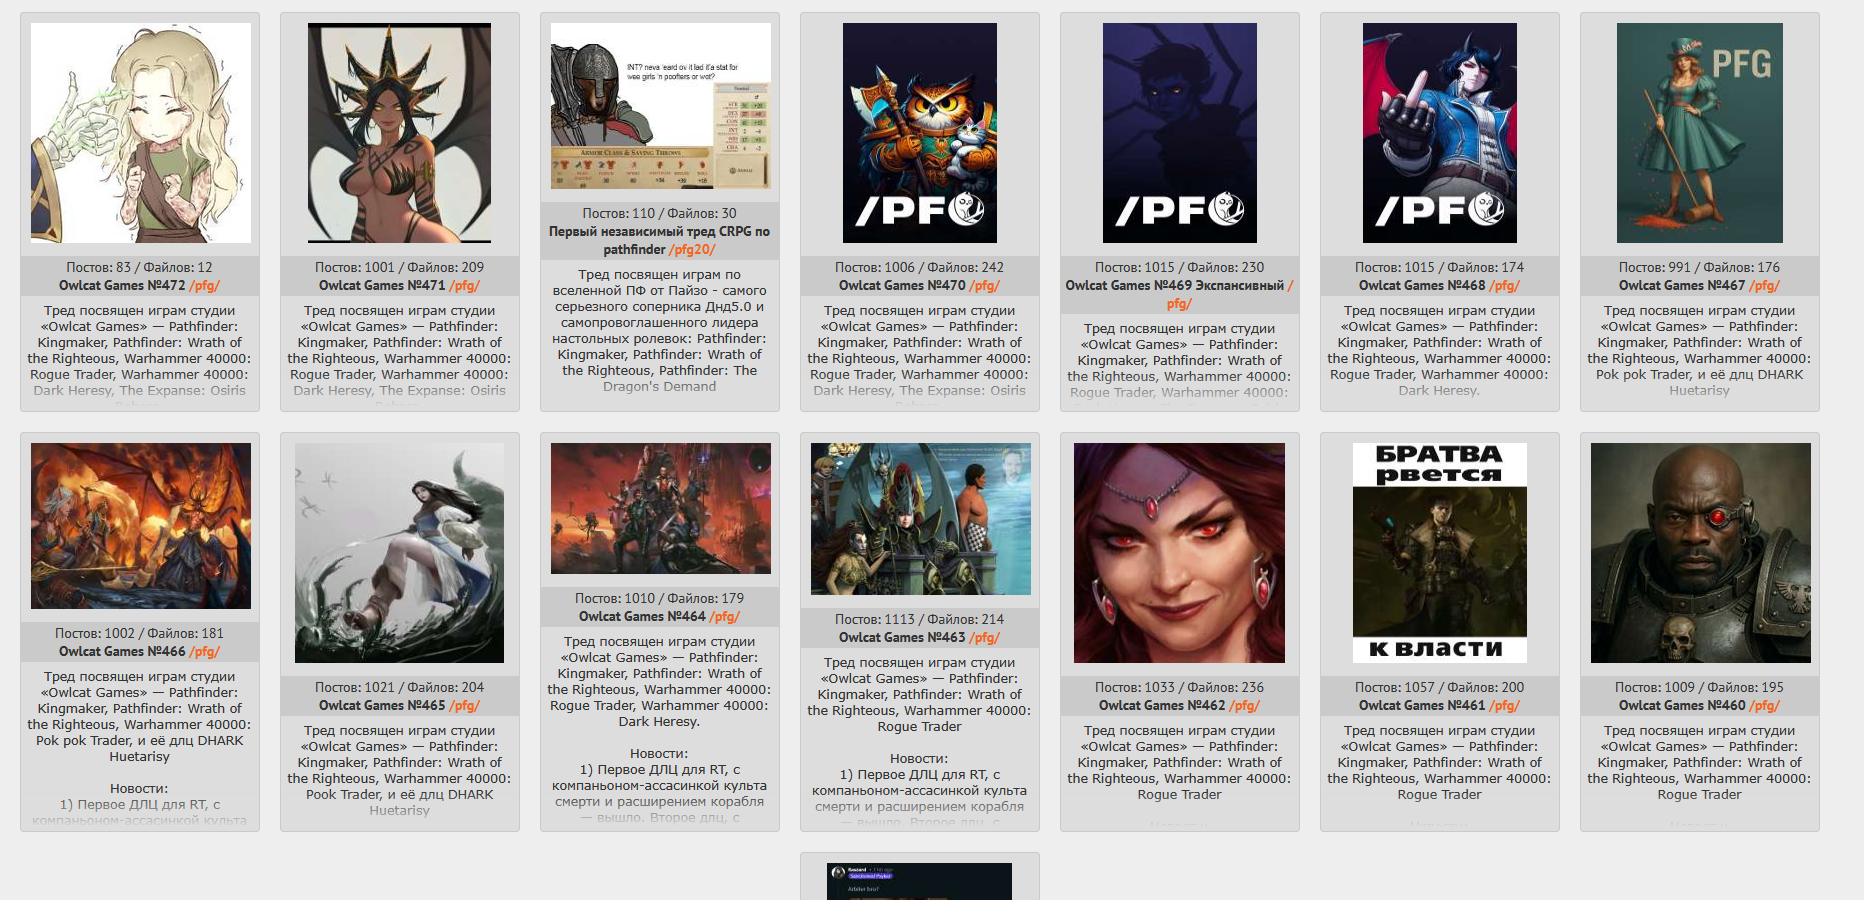Click the /pfg/ tag of Owlcat Games №470

coord(985,285)
